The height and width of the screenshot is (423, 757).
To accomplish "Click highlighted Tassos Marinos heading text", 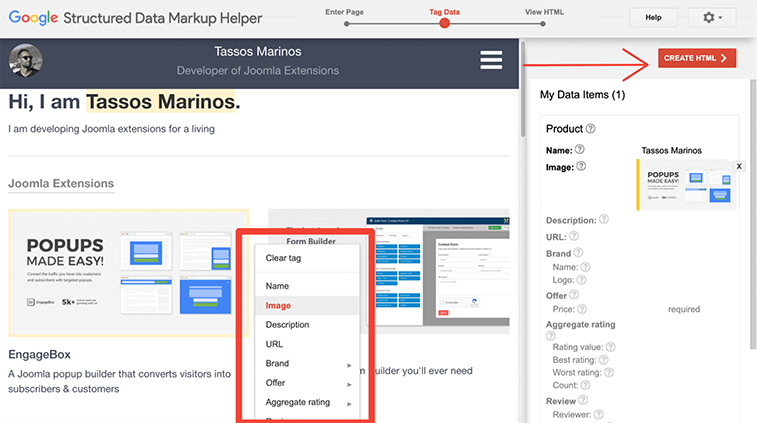I will point(160,101).
